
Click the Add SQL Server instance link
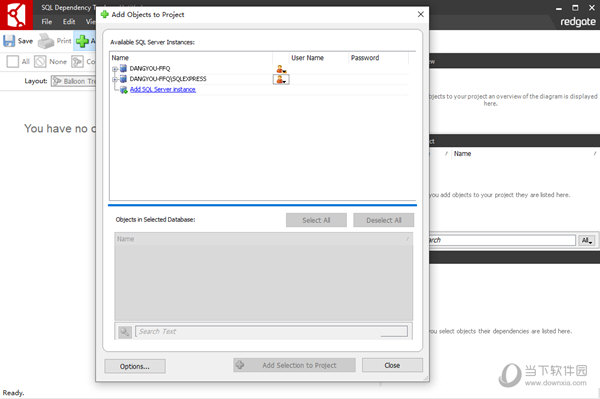(x=163, y=90)
